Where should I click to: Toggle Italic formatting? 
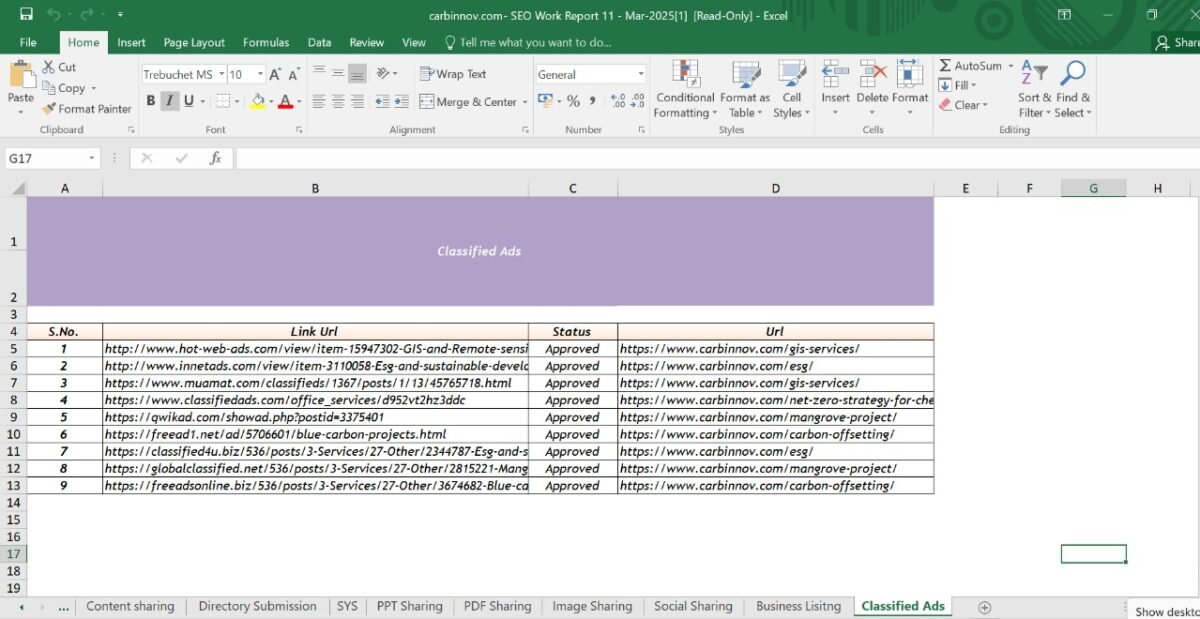point(169,101)
